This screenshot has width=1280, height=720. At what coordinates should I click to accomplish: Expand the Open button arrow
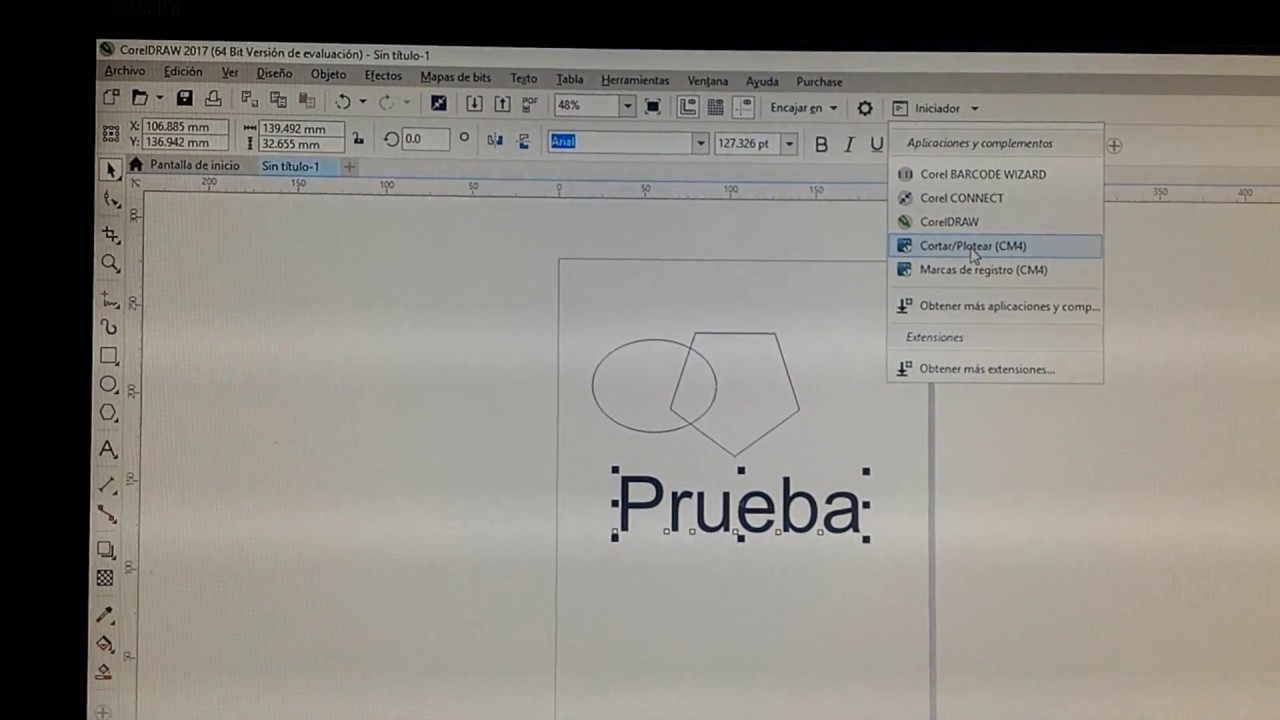pyautogui.click(x=159, y=99)
